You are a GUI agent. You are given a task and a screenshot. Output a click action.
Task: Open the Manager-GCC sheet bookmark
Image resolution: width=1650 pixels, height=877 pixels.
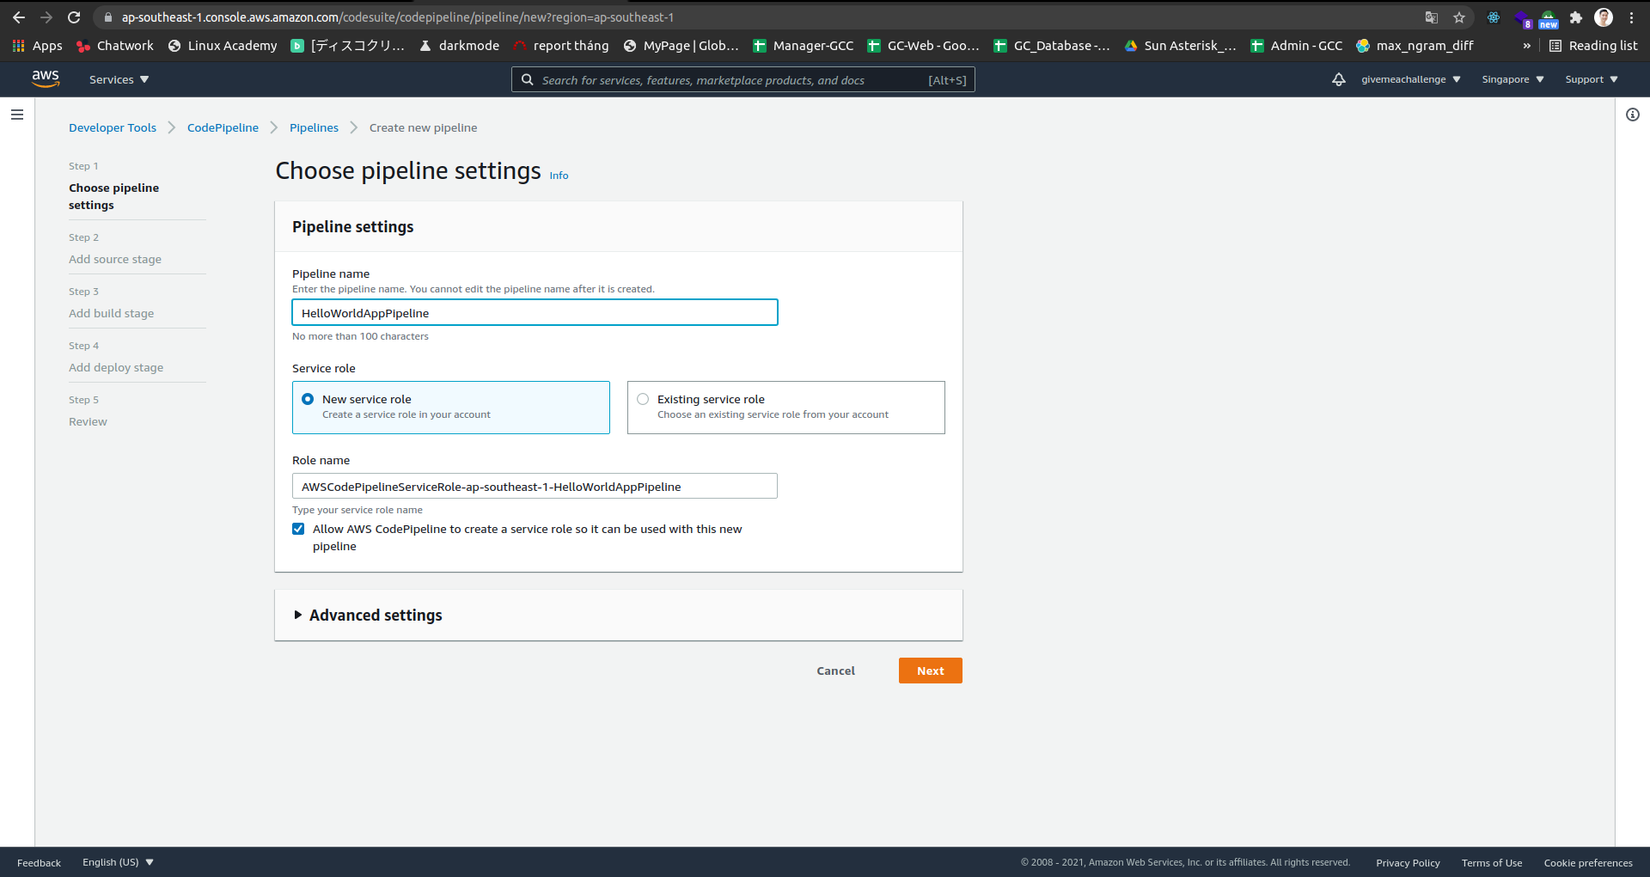[x=803, y=45]
